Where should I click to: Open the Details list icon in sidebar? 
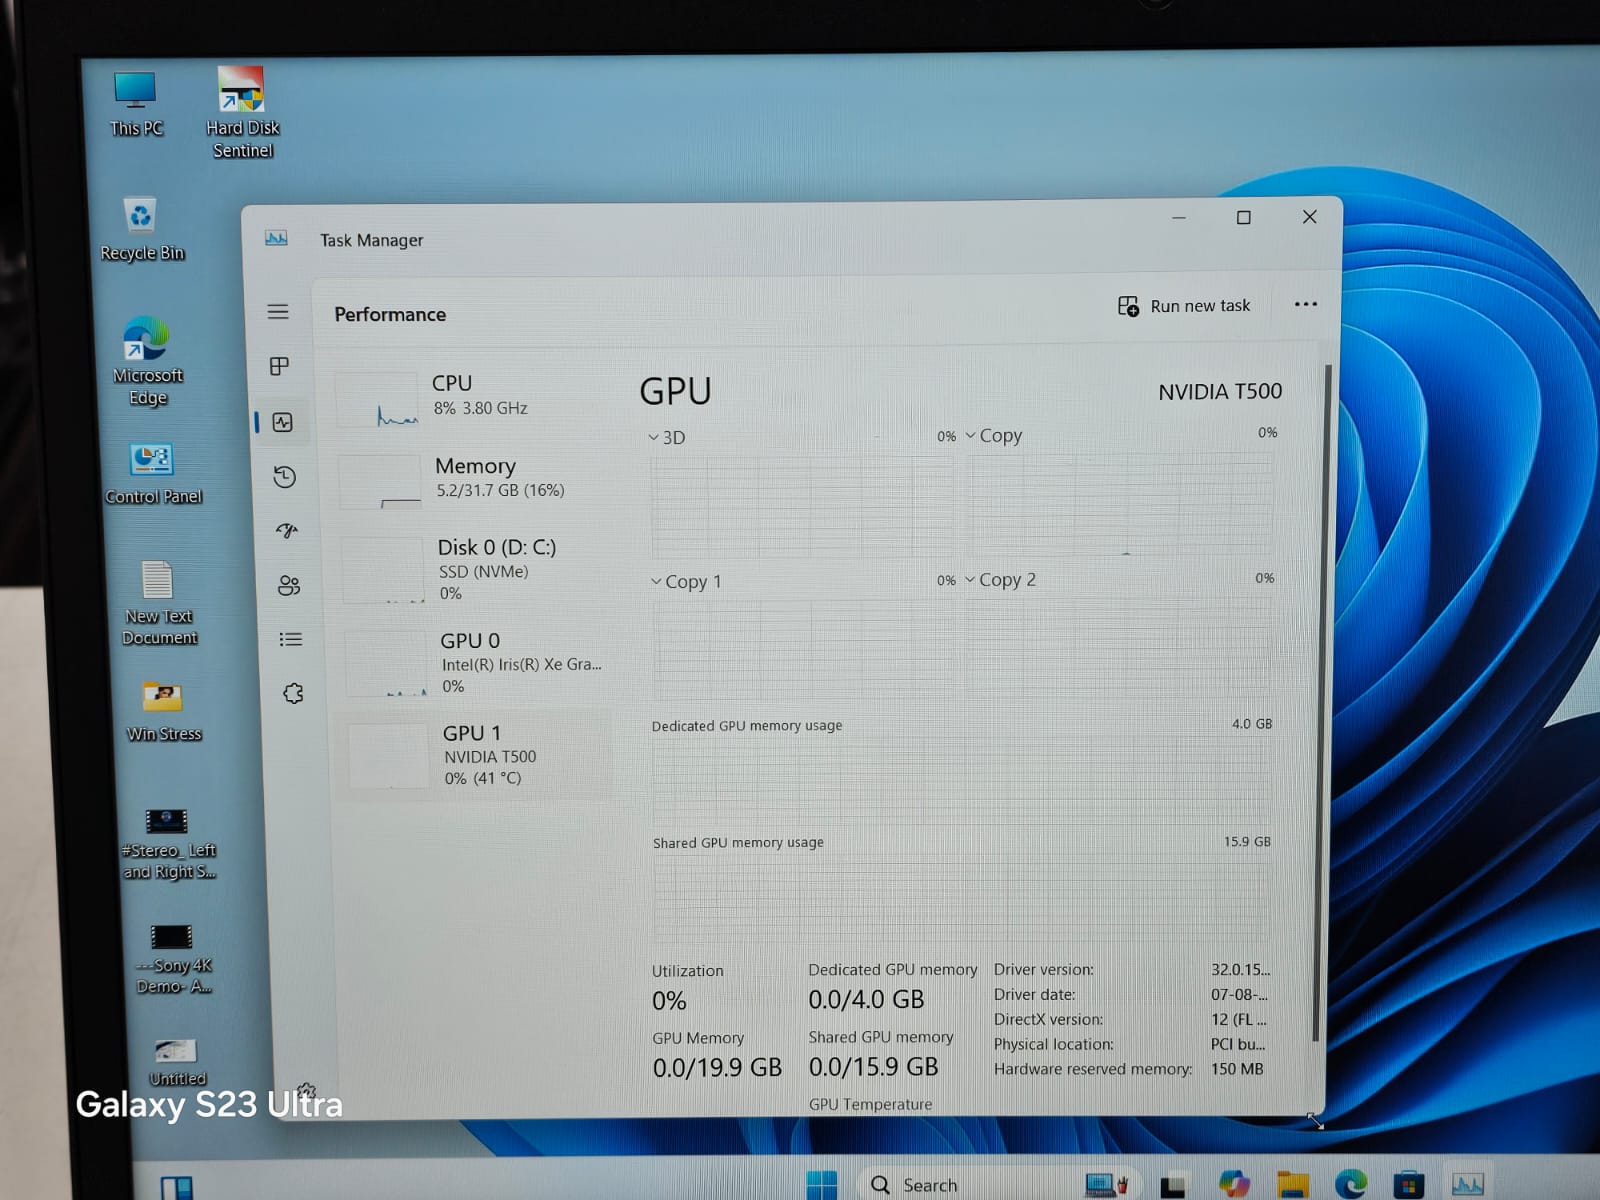291,639
